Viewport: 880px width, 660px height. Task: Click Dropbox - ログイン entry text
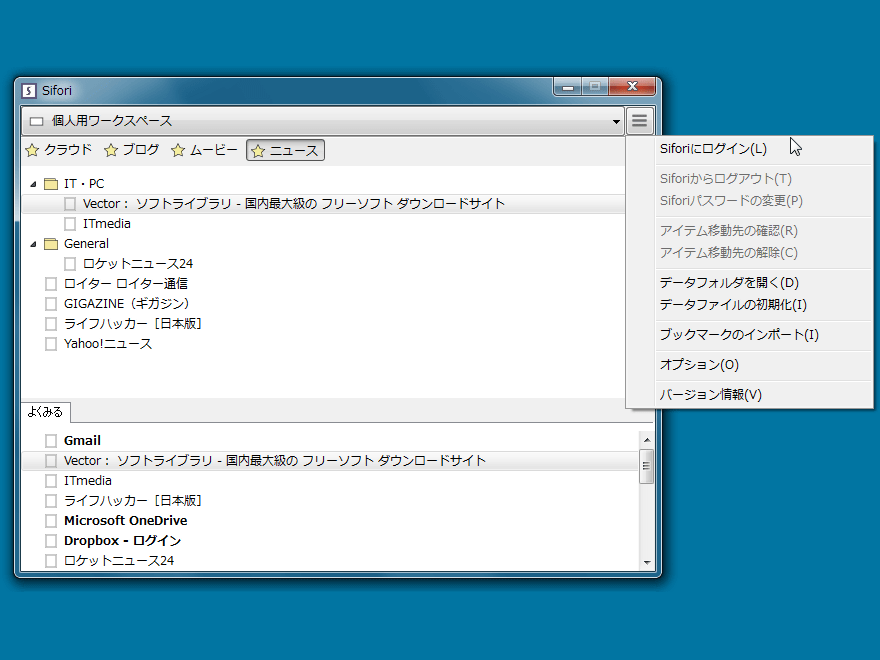[x=122, y=541]
